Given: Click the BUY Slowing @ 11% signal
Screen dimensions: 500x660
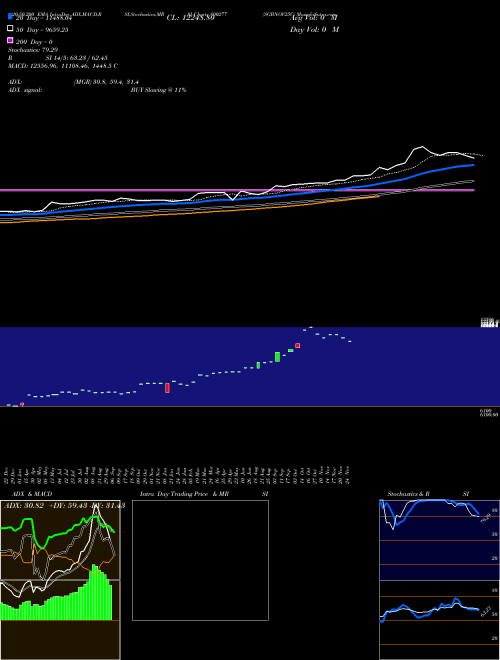Looking at the screenshot, I should [x=158, y=90].
